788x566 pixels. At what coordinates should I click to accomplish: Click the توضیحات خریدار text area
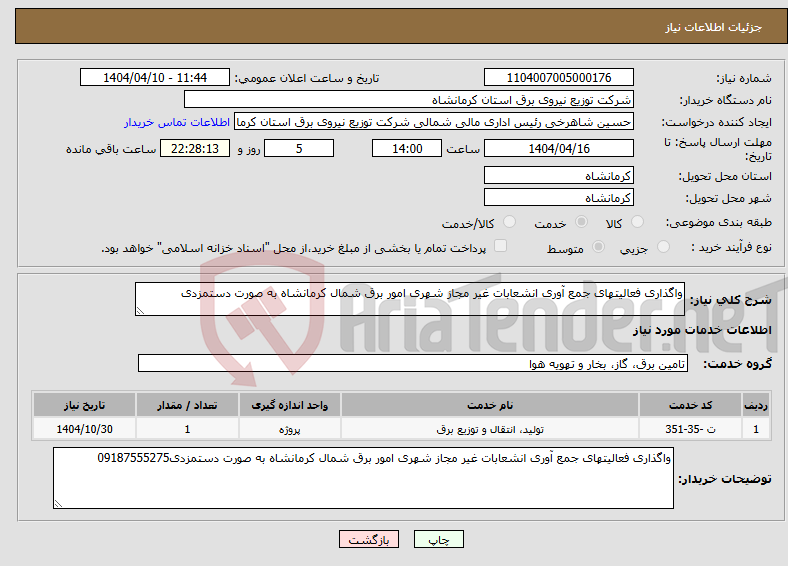363,478
